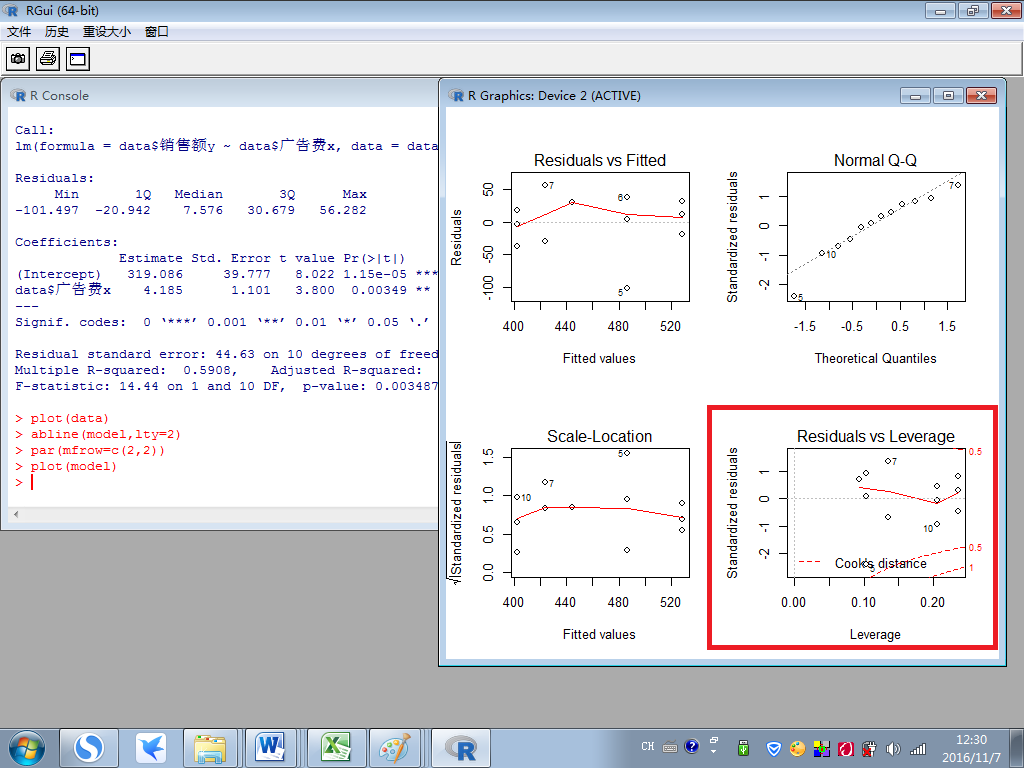Click the print toolbar icon
This screenshot has height=768, width=1024.
[48, 59]
